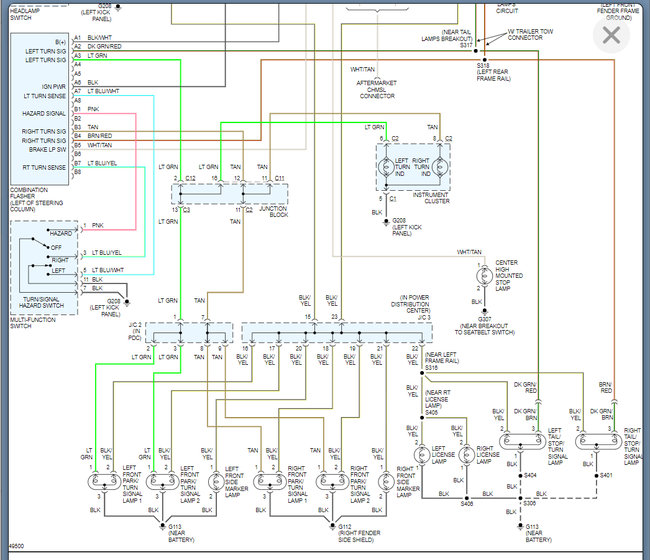Click the NEAR RT LICENSE LAMP note
This screenshot has width=650, height=560.
437,399
